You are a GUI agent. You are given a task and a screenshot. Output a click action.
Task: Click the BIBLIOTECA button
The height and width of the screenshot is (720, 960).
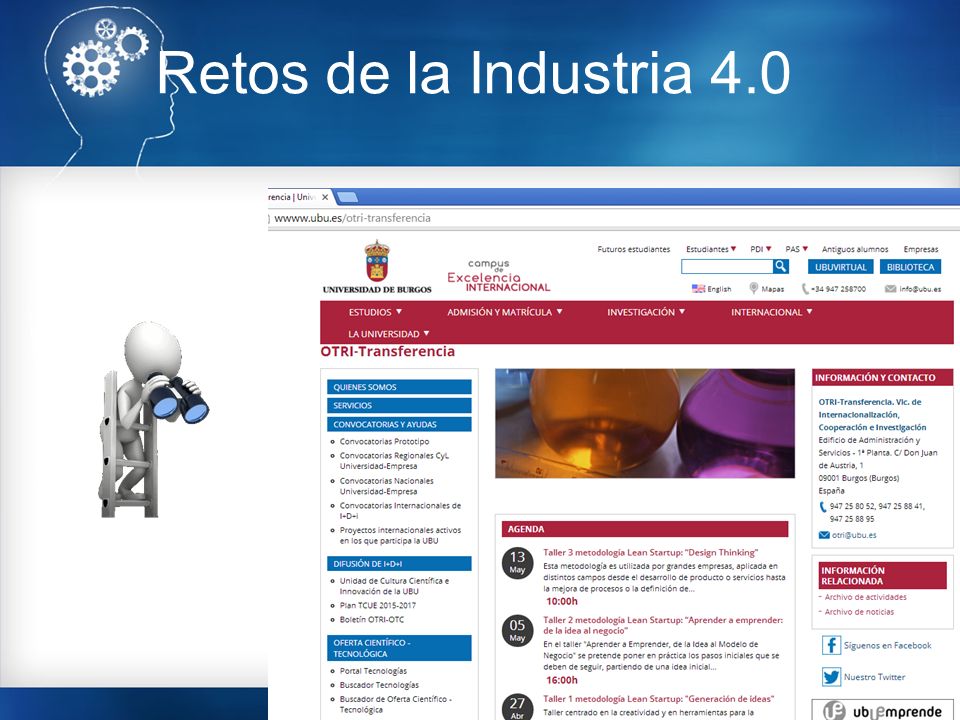pos(910,267)
